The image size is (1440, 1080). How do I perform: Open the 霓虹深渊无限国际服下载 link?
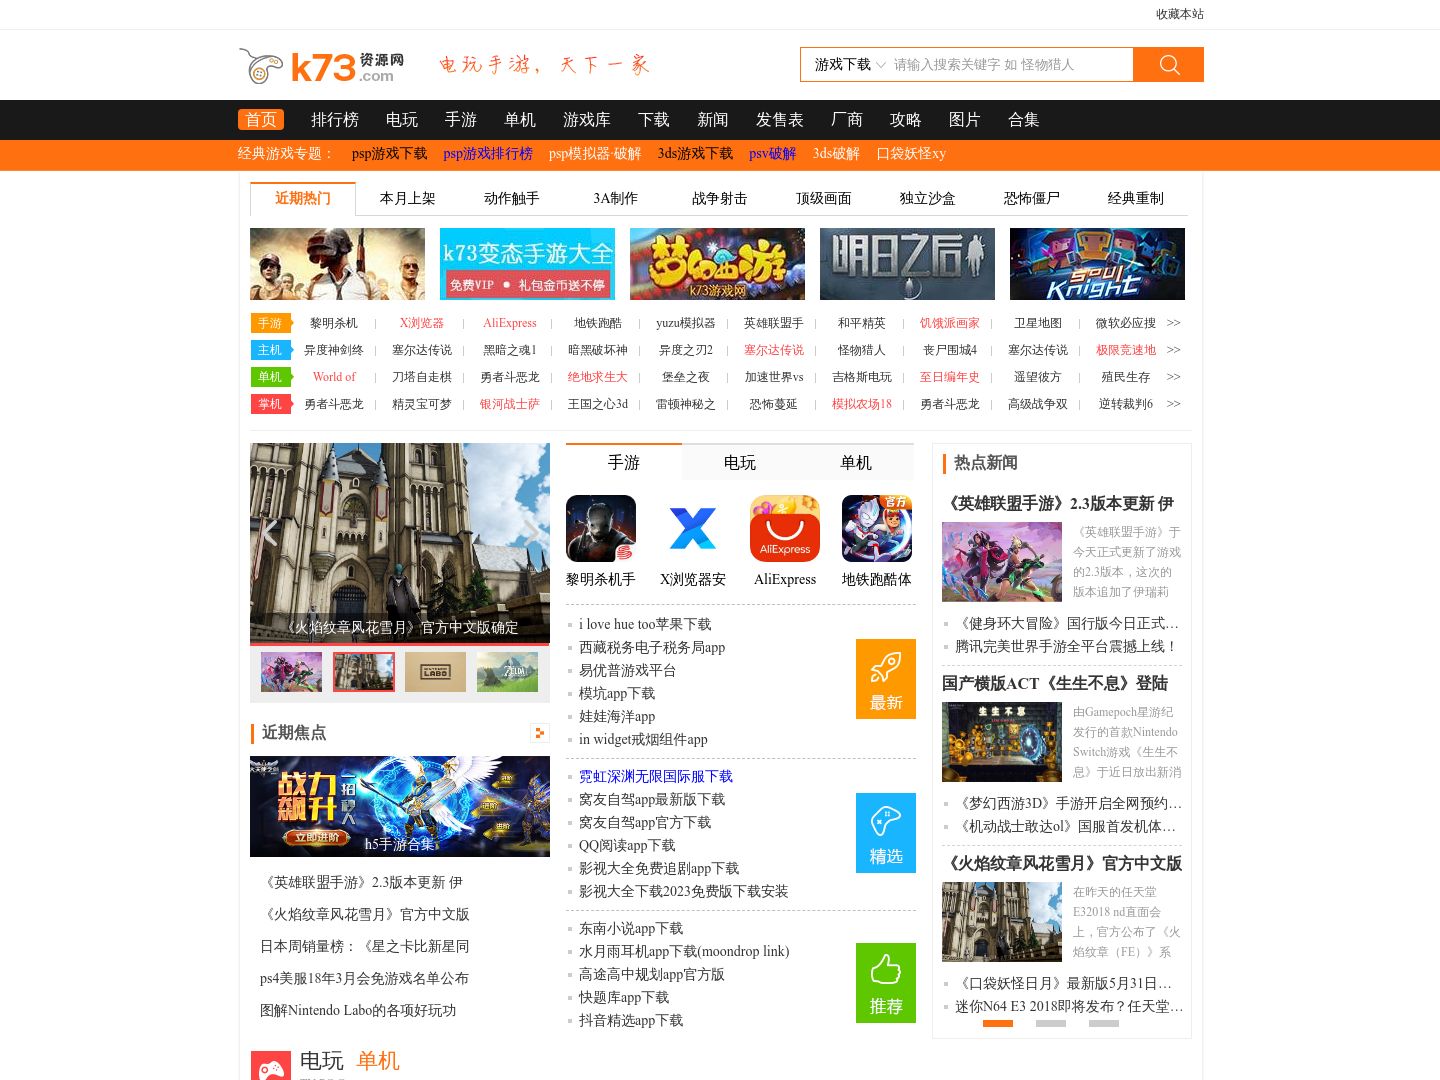pos(656,777)
